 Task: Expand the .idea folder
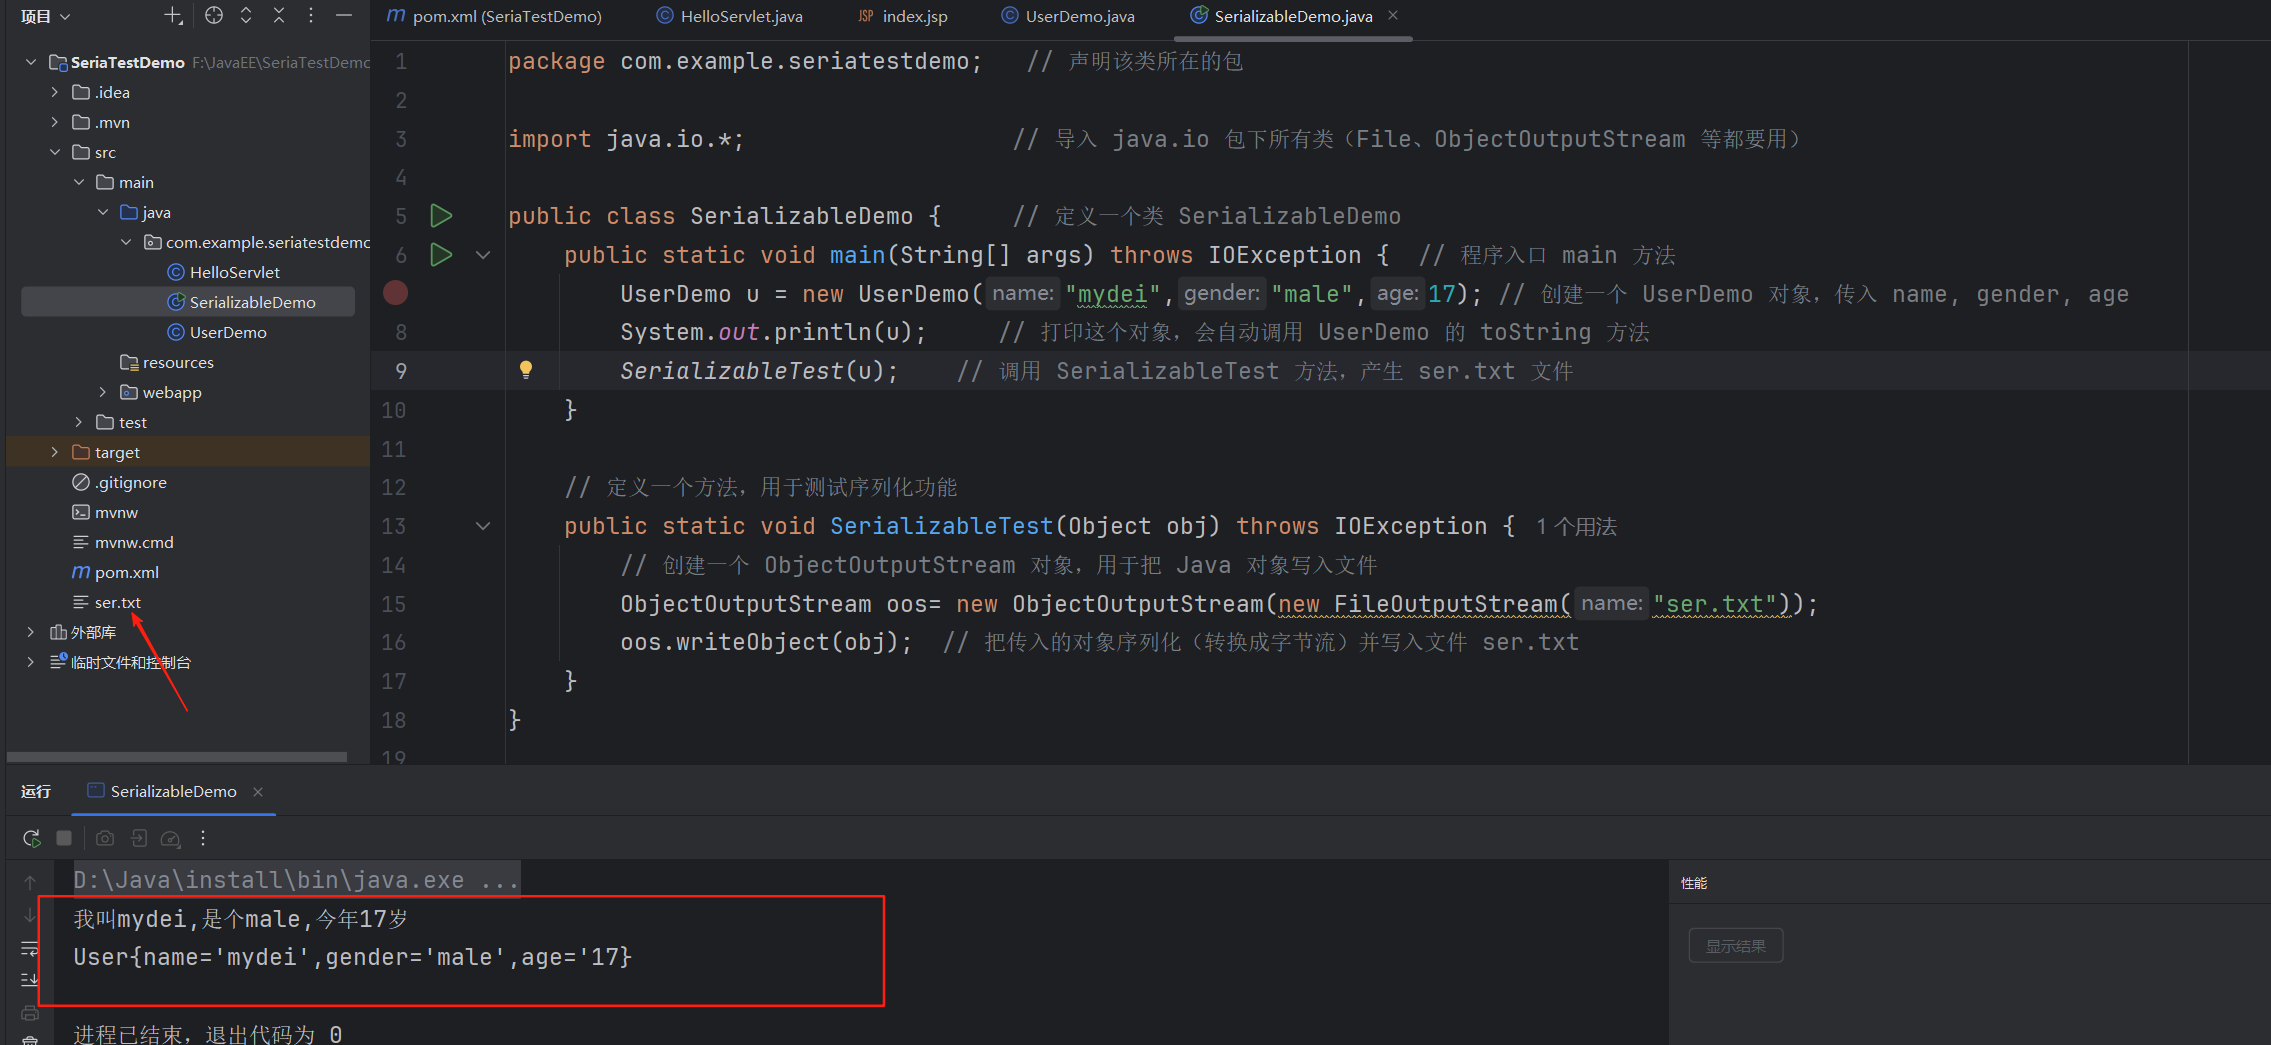tap(55, 92)
